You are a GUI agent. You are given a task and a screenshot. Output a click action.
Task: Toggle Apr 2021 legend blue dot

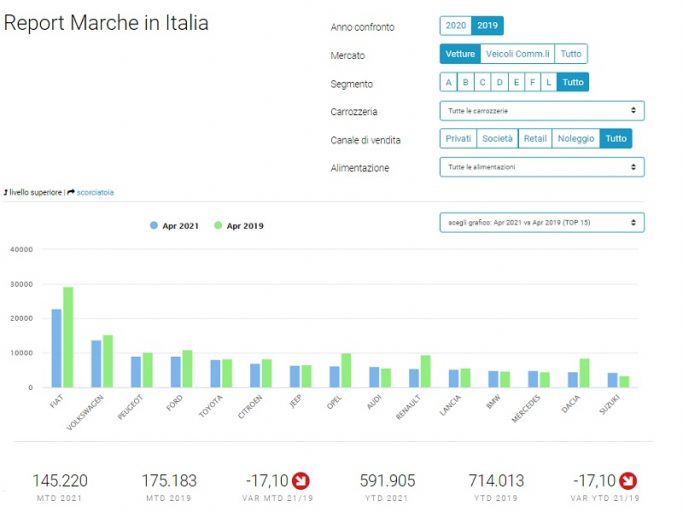coord(154,225)
